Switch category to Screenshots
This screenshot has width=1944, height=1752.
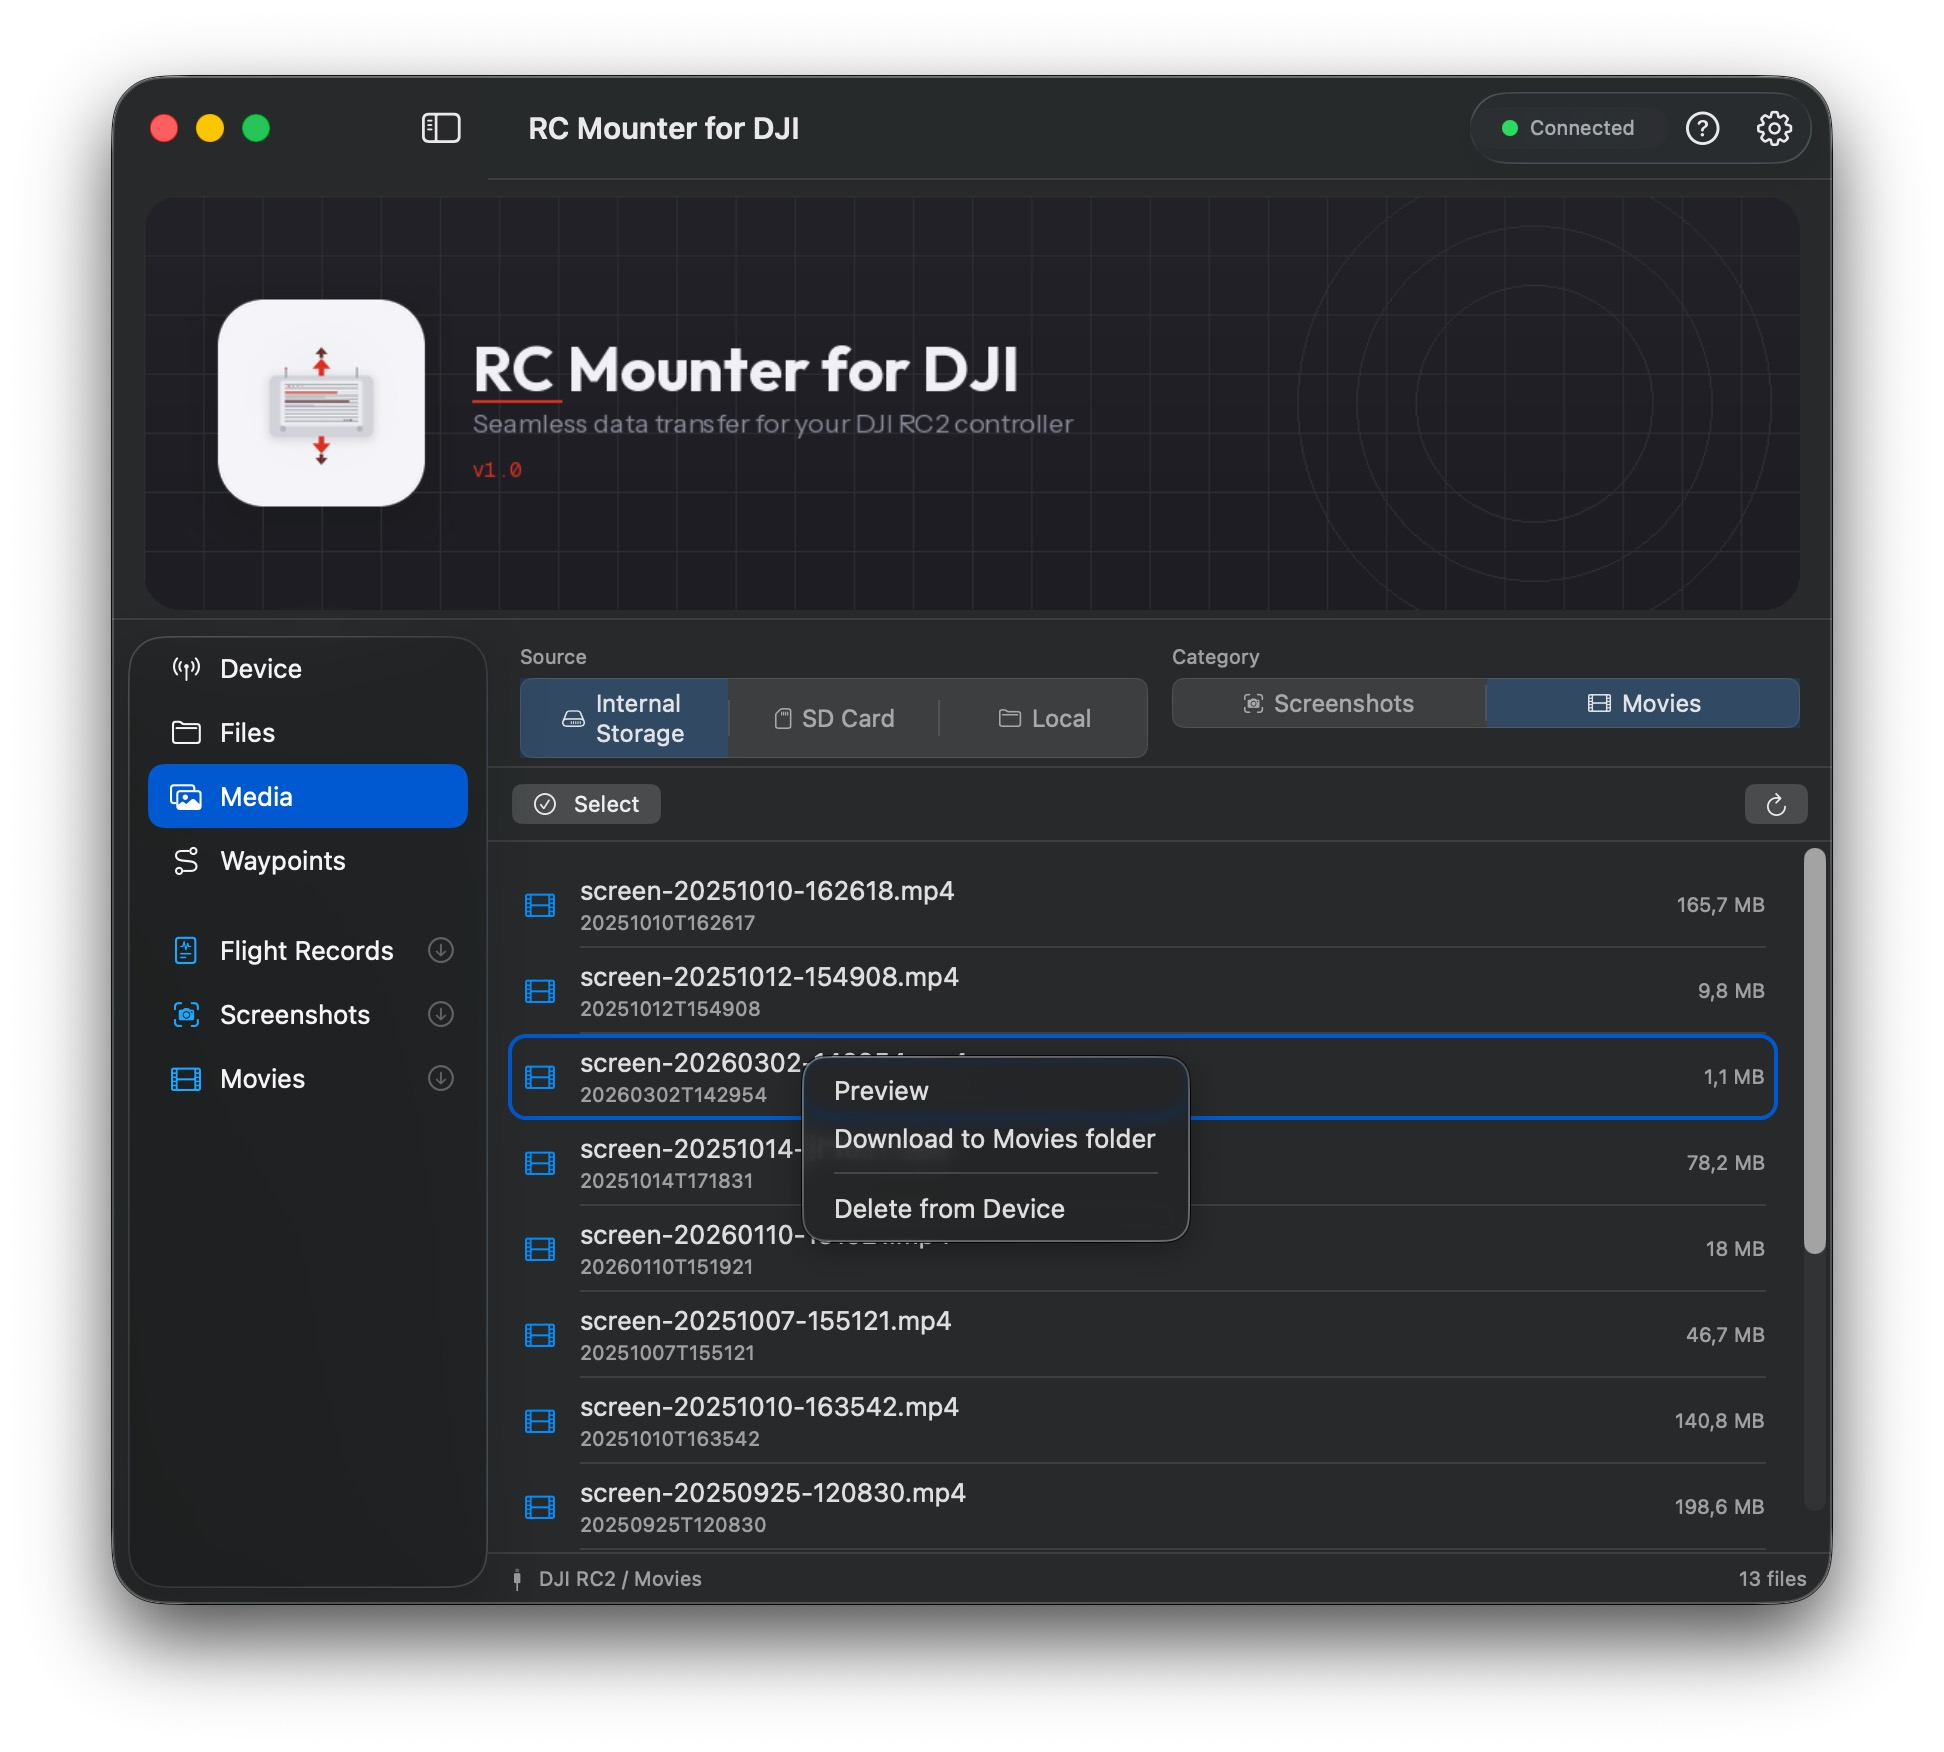[1328, 704]
